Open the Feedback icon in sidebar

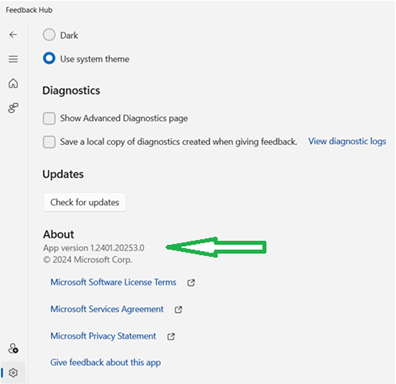coord(13,108)
